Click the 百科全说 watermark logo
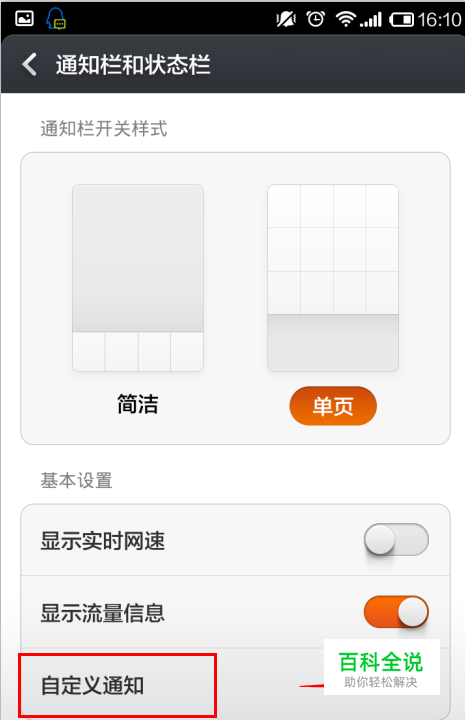The image size is (465, 720). coord(381,667)
